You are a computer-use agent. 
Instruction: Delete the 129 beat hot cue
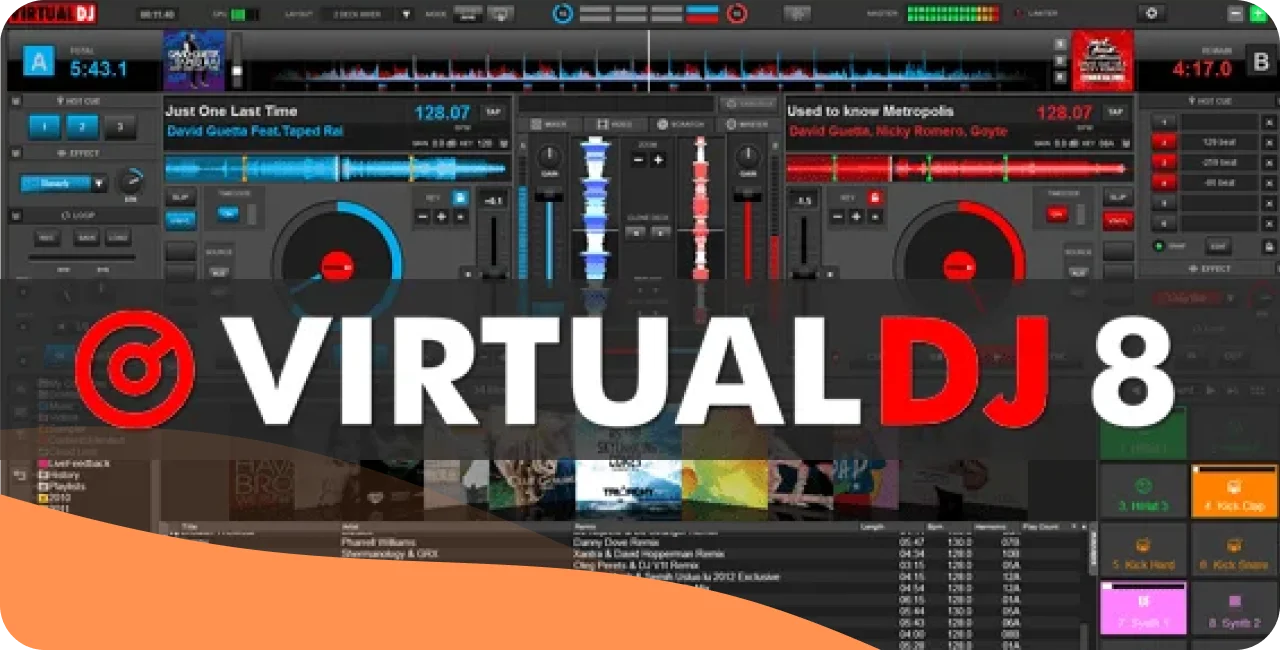click(1269, 142)
